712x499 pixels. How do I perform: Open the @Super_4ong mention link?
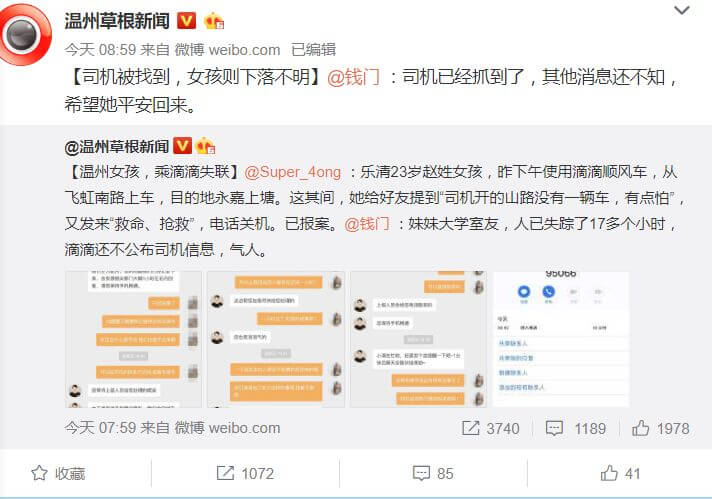click(292, 172)
